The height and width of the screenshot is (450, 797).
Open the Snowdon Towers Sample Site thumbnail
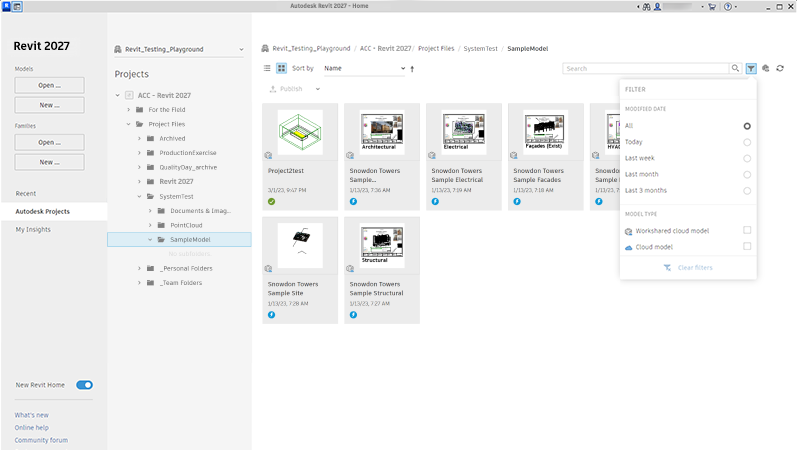300,246
